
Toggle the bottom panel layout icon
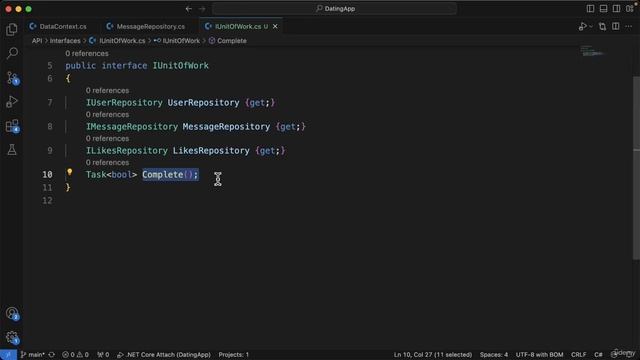point(603,9)
